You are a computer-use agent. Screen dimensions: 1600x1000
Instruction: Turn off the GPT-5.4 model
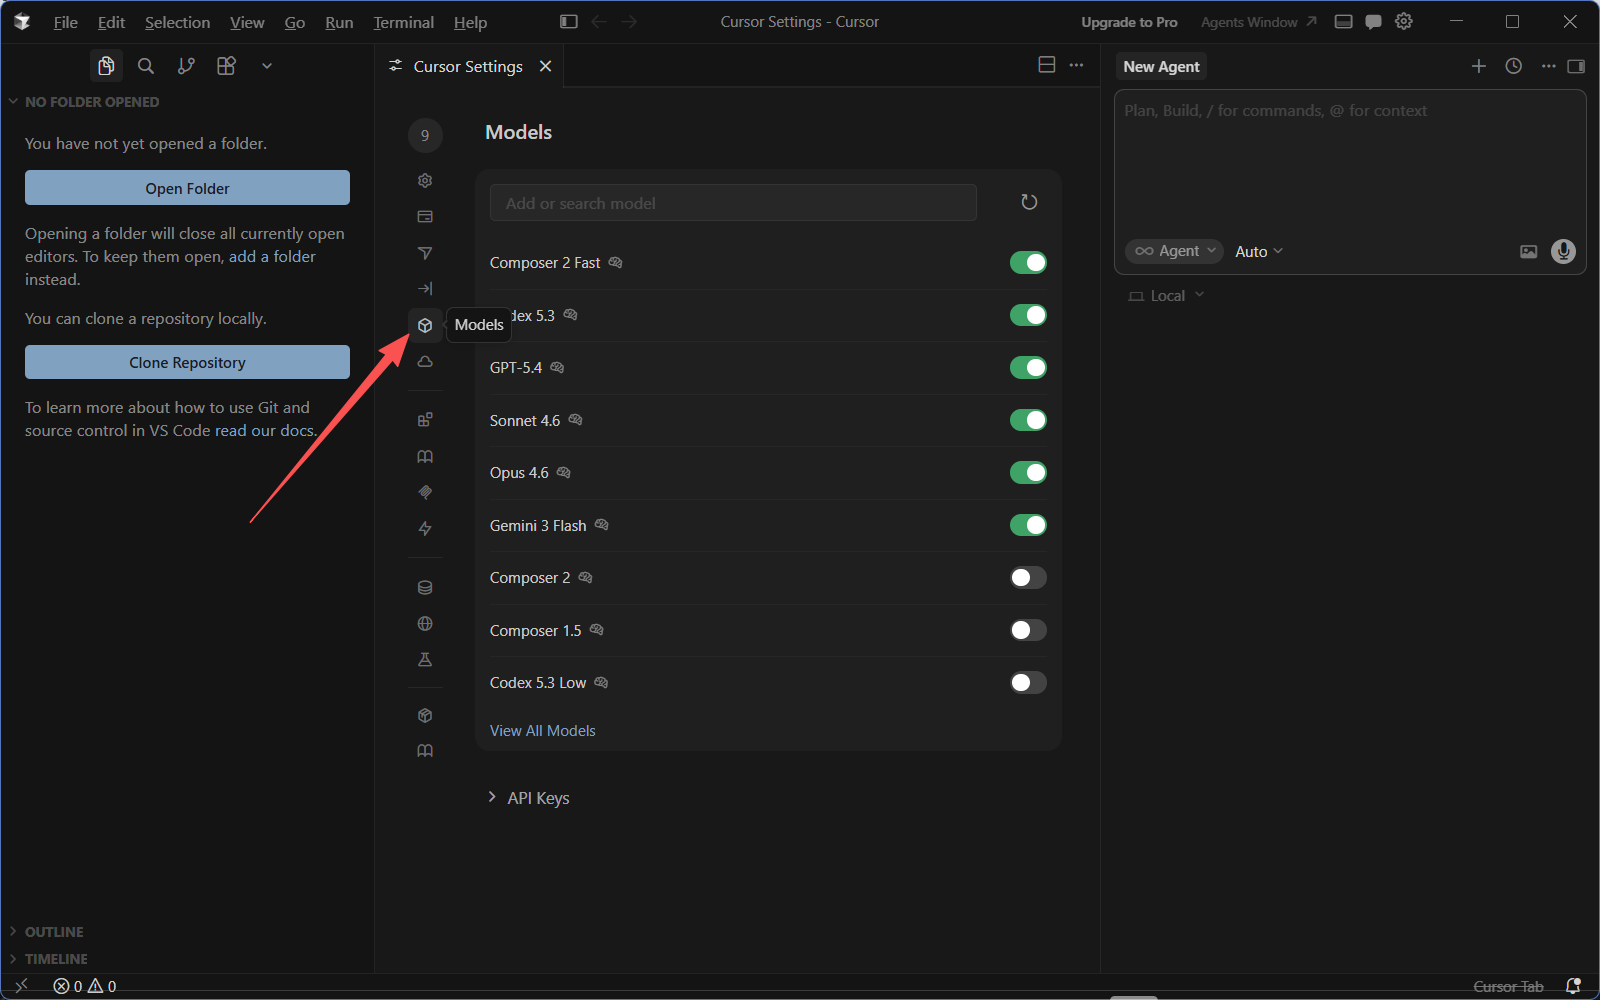1028,368
